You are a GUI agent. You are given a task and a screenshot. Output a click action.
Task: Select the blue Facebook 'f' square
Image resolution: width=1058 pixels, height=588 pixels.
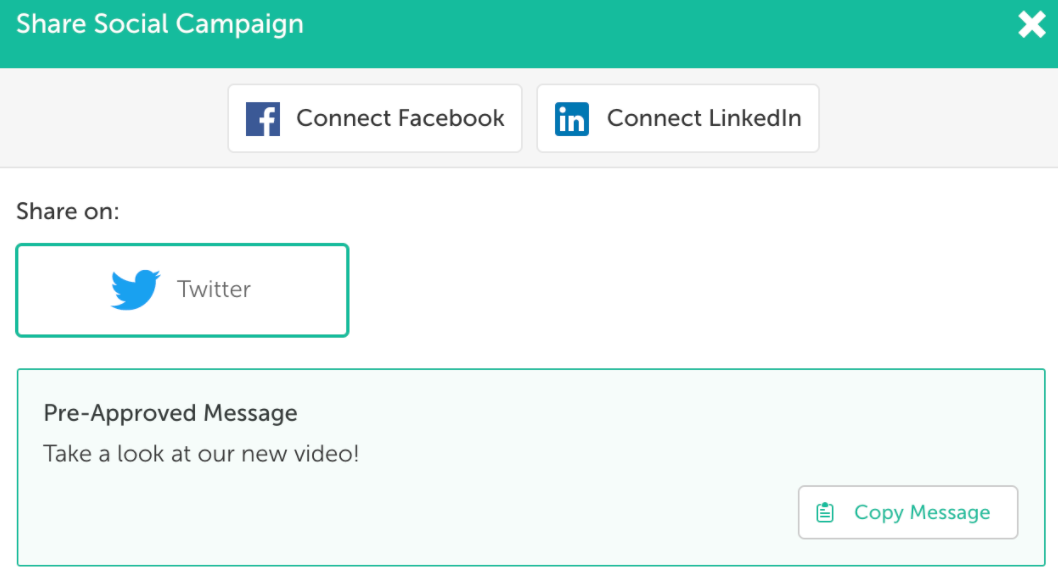(x=262, y=118)
